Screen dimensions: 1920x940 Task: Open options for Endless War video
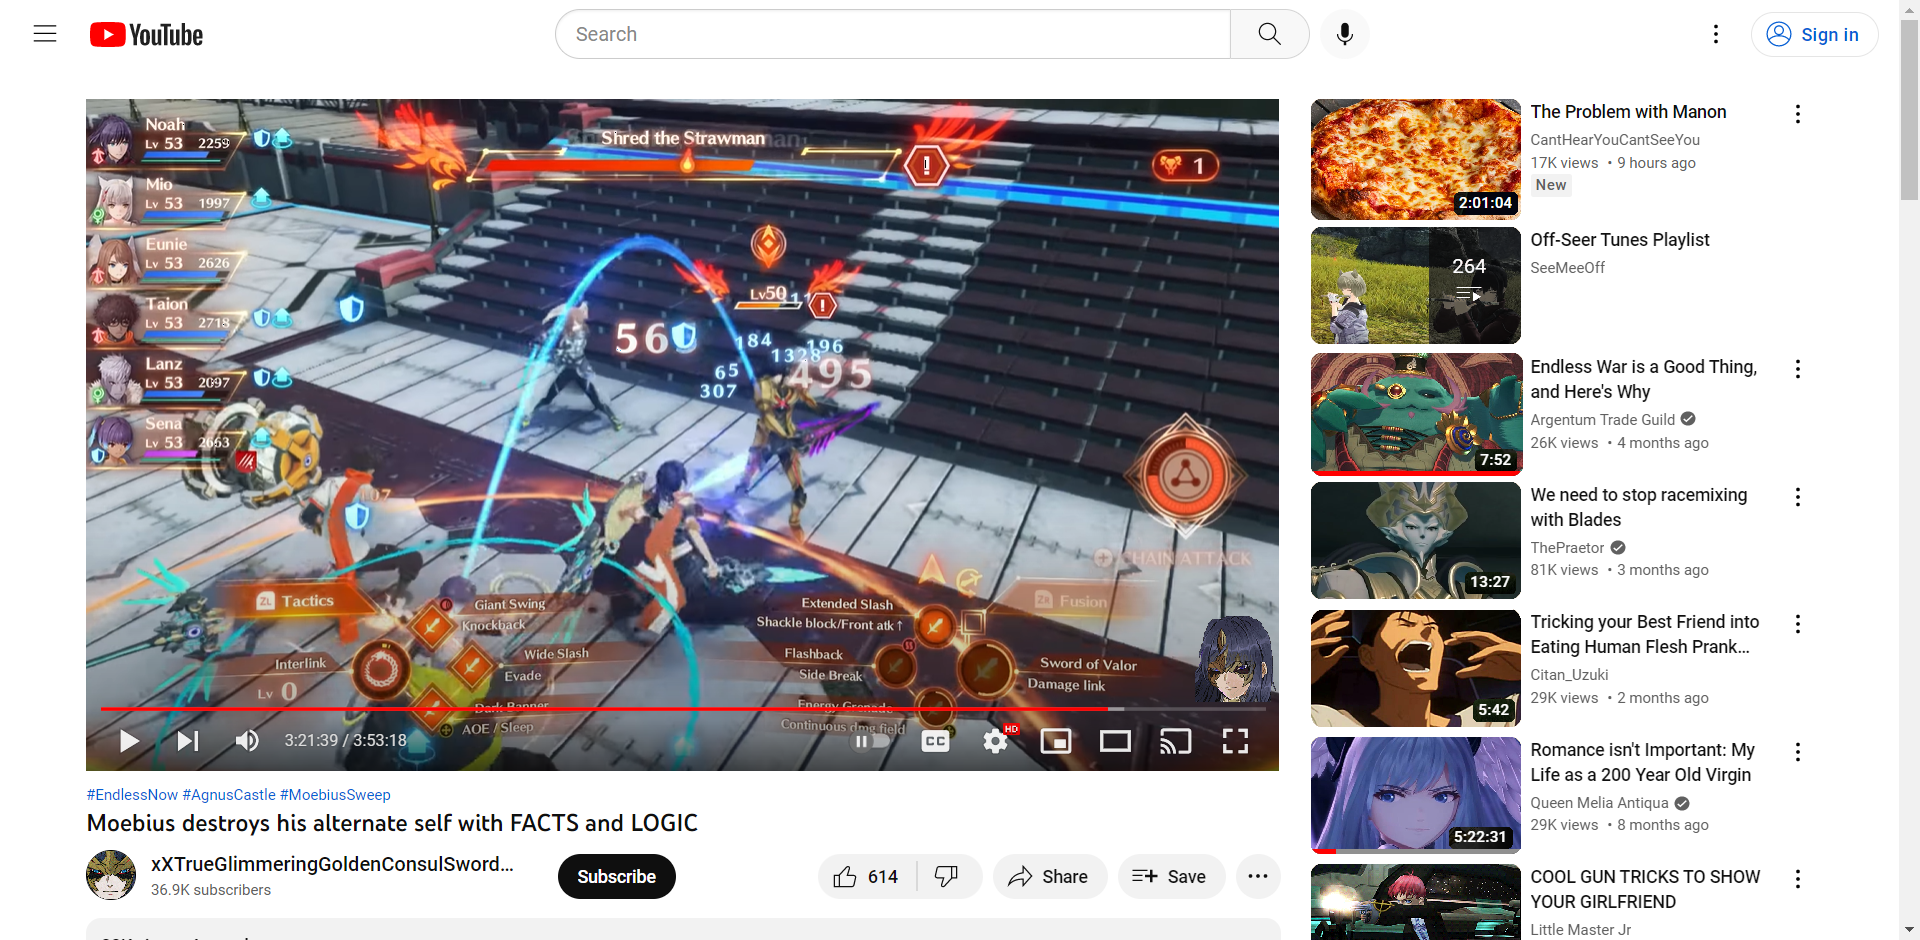tap(1798, 369)
